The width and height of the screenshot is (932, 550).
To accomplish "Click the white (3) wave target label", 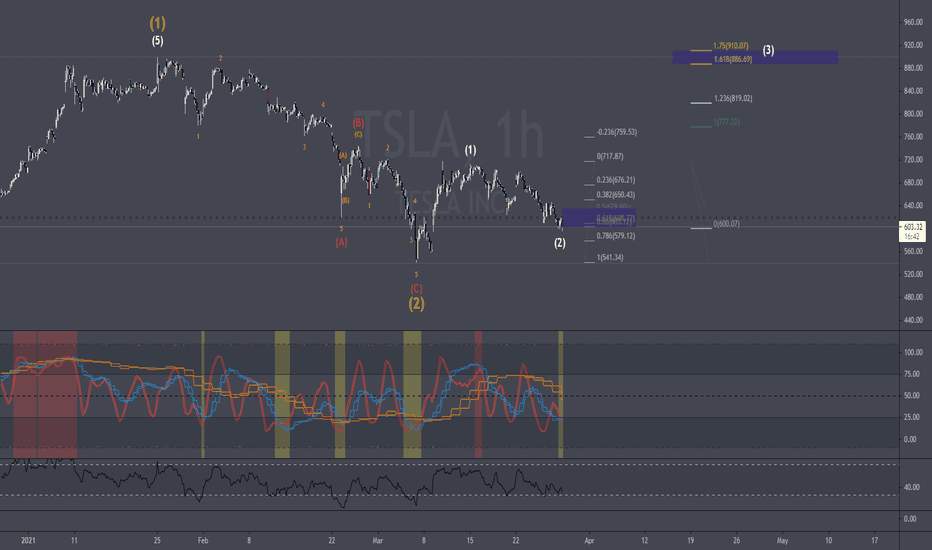I will pos(769,51).
